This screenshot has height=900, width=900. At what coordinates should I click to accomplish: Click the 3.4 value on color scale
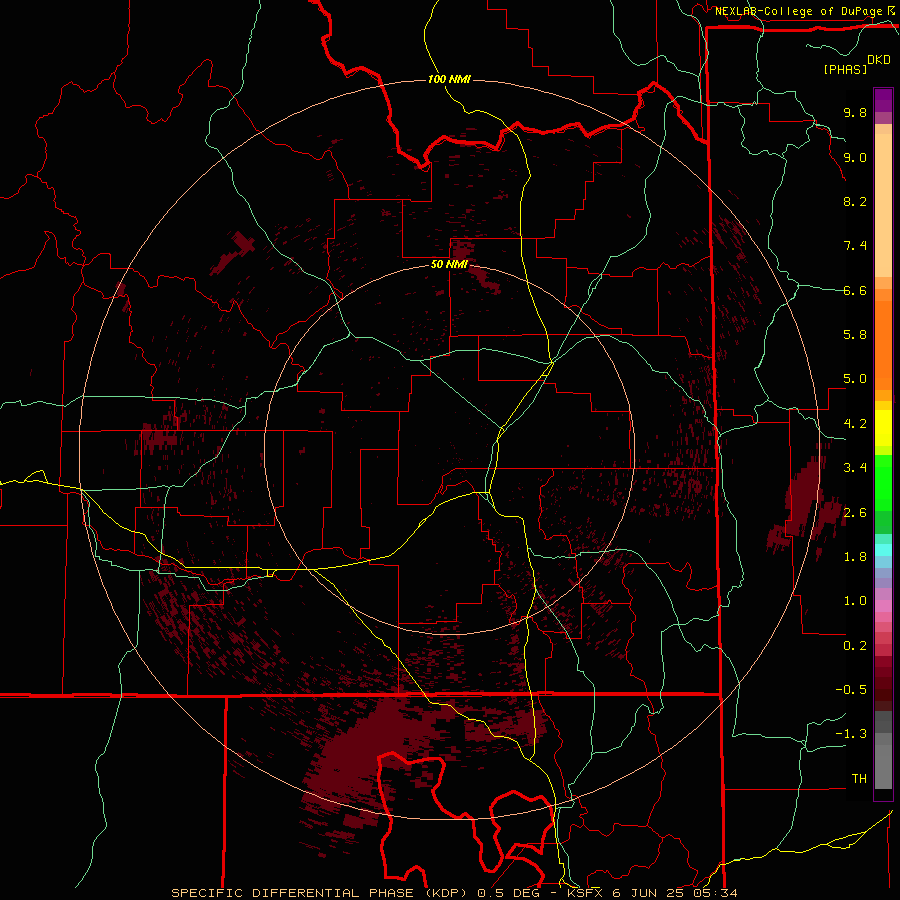coord(855,468)
